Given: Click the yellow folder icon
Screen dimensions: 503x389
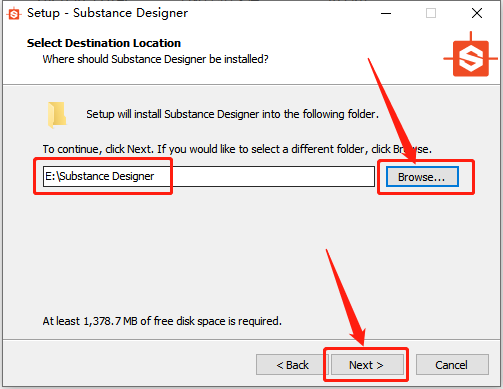Looking at the screenshot, I should tap(57, 115).
